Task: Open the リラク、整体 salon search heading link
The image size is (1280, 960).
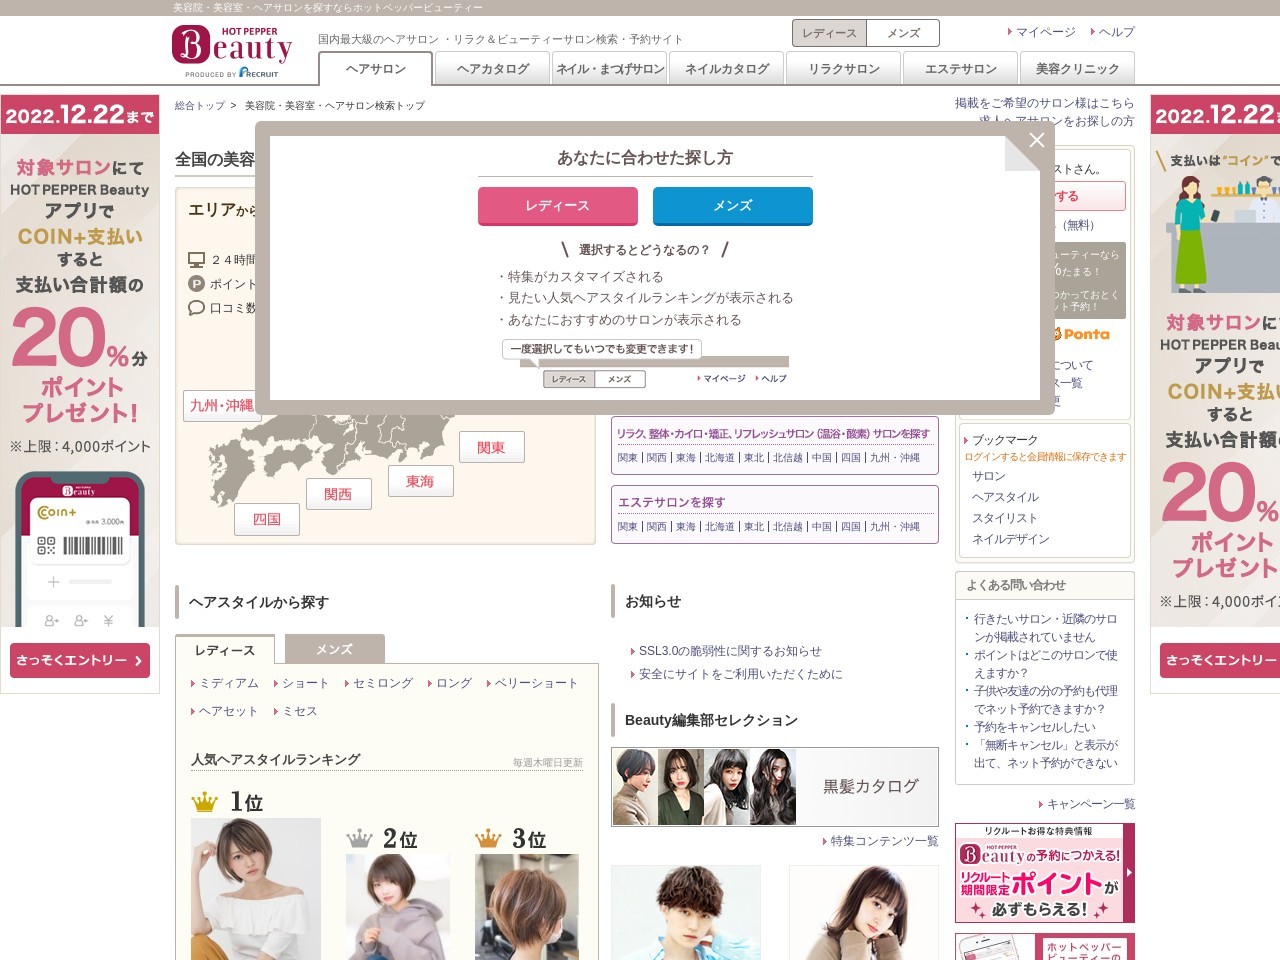Action: tap(773, 433)
